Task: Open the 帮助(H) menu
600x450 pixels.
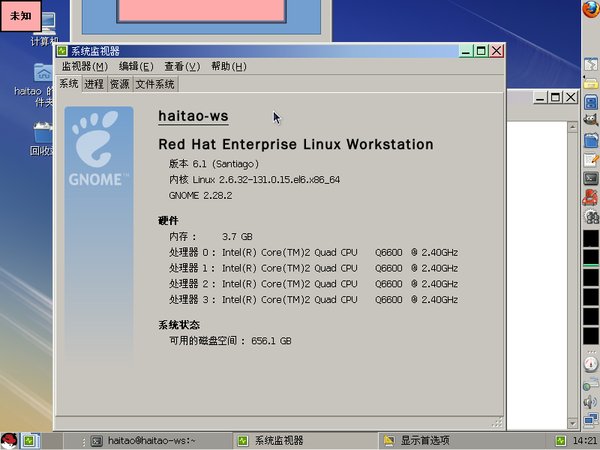Action: coord(229,67)
